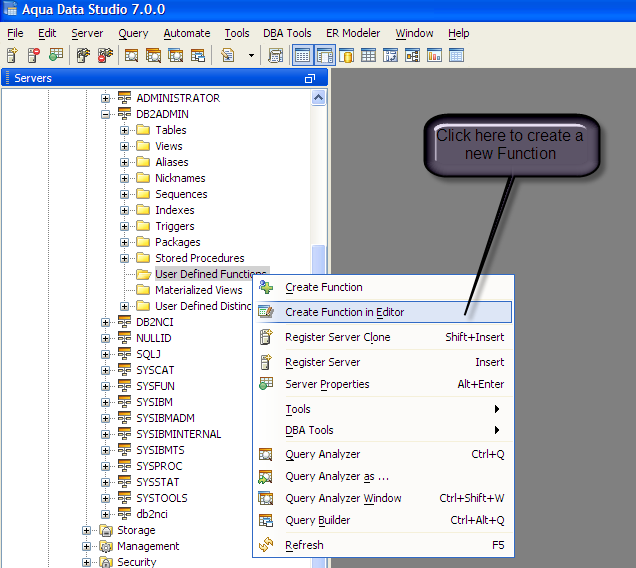Click the SQLJ schema icon
The image size is (636, 568).
point(125,354)
